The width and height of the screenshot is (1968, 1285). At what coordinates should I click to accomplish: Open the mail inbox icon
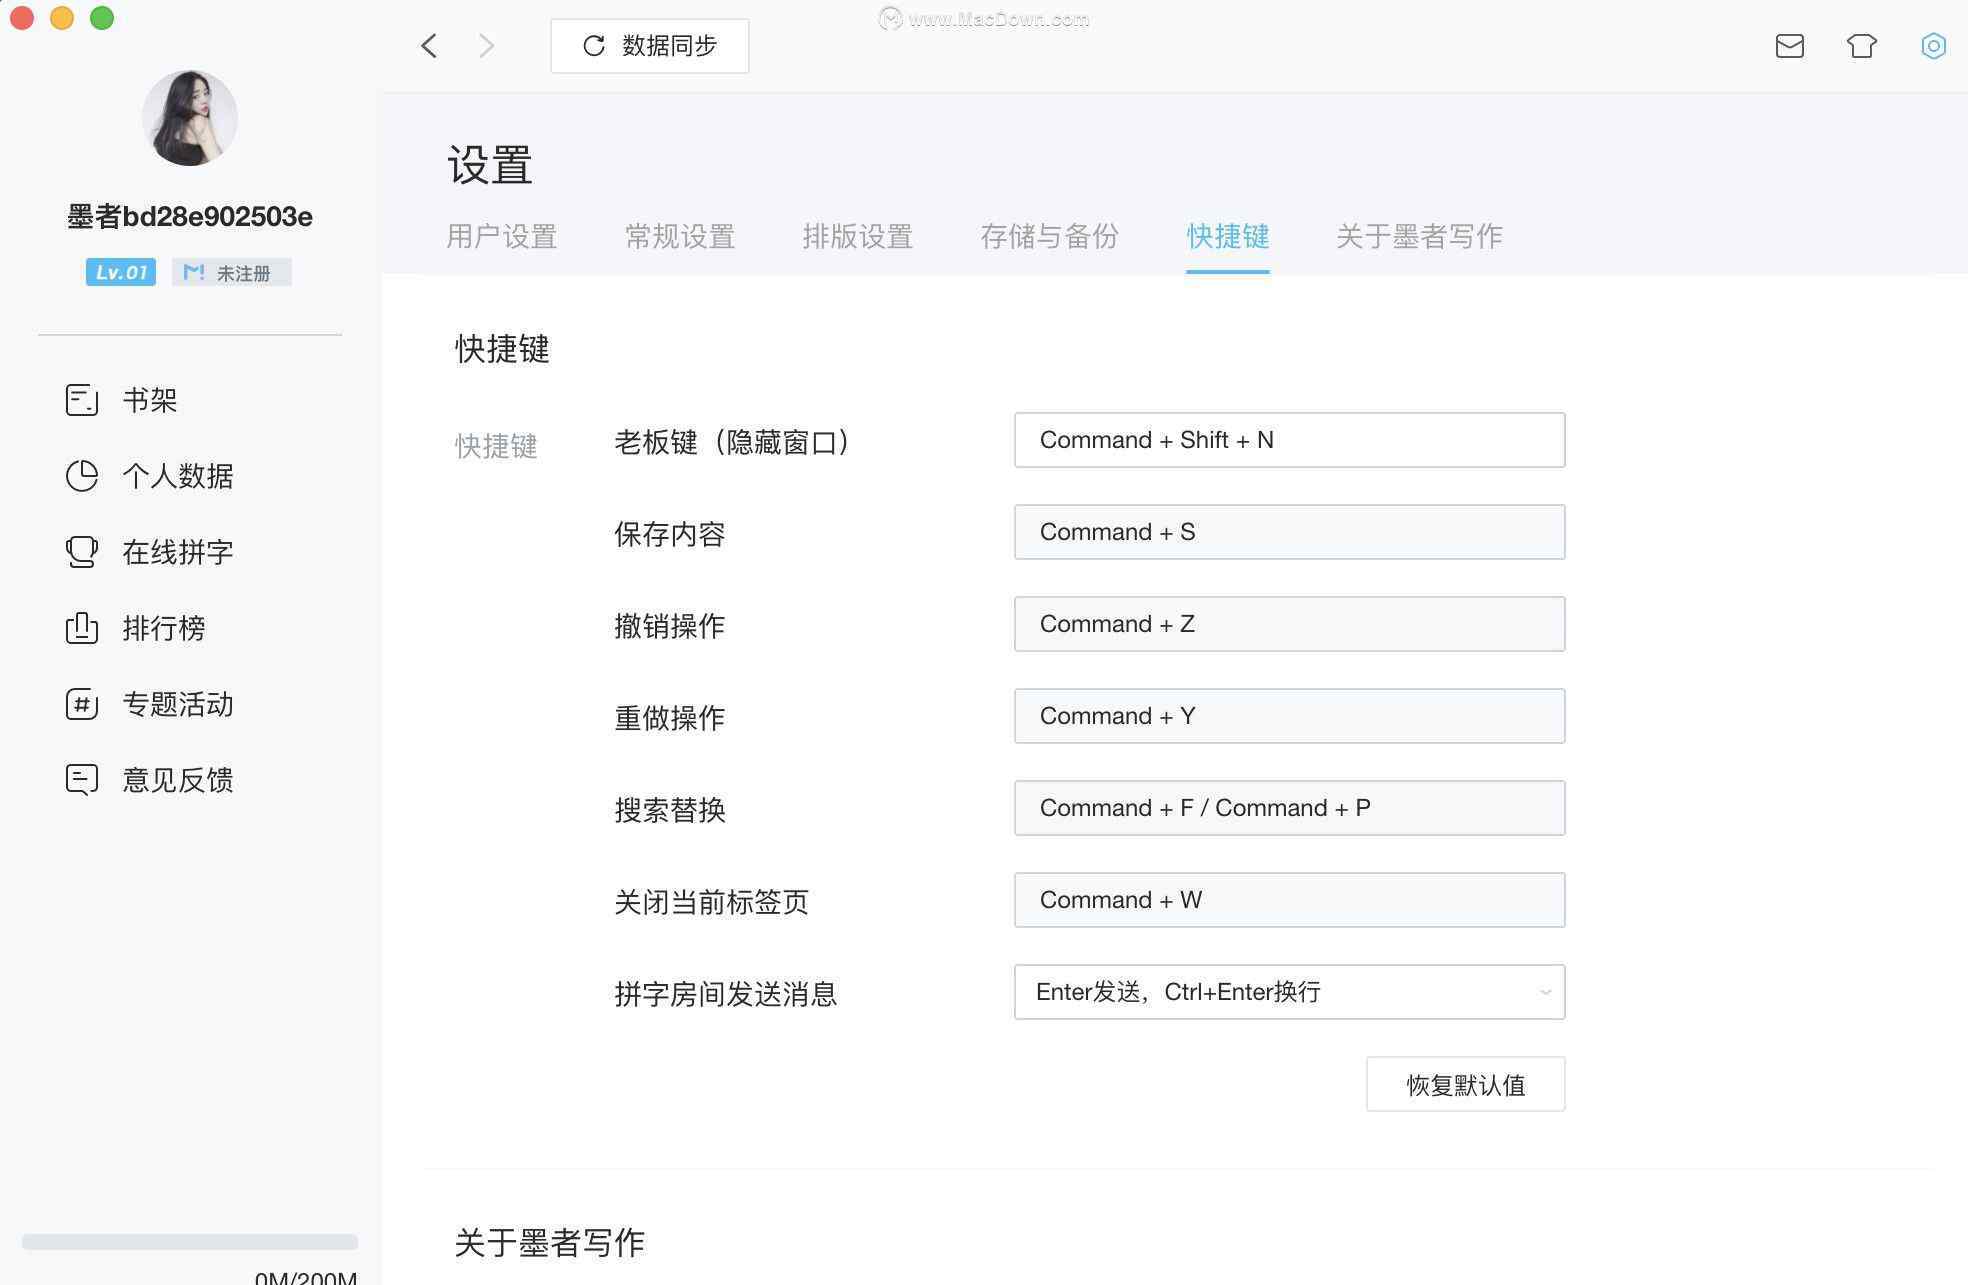click(1789, 46)
